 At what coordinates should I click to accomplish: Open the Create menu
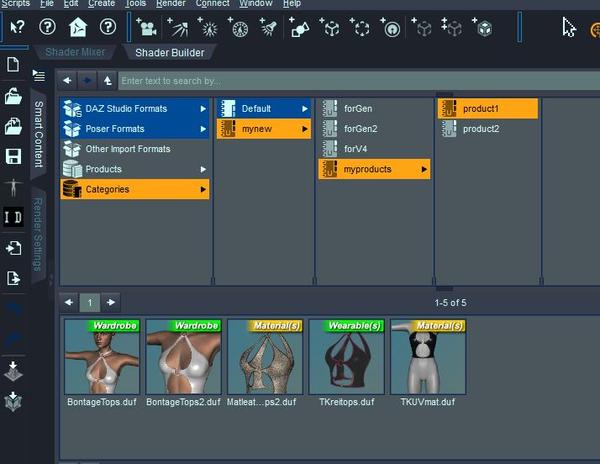(x=101, y=3)
